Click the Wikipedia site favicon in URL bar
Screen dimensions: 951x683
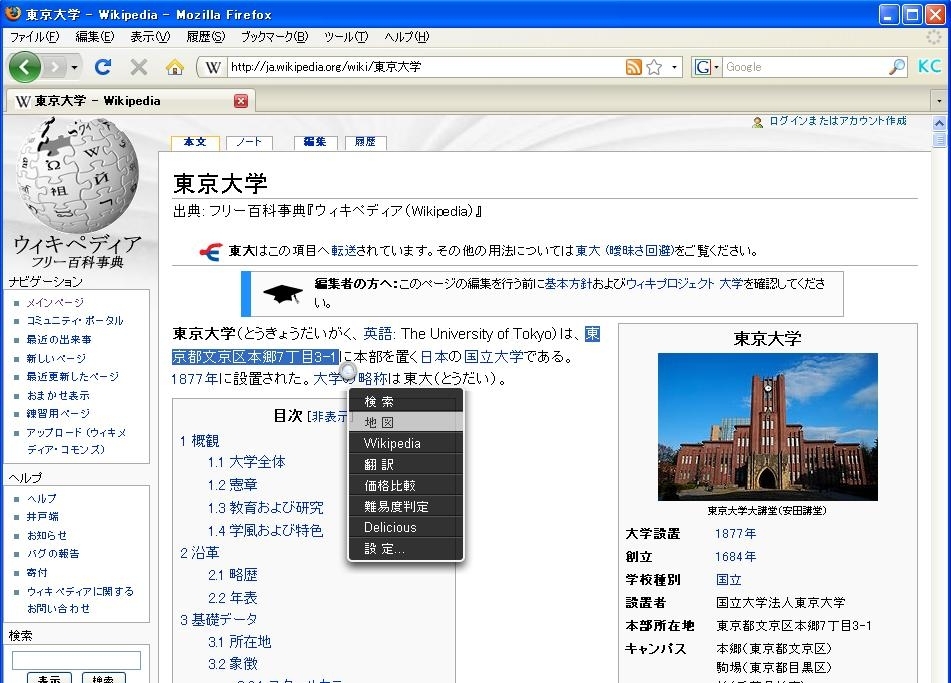[212, 67]
